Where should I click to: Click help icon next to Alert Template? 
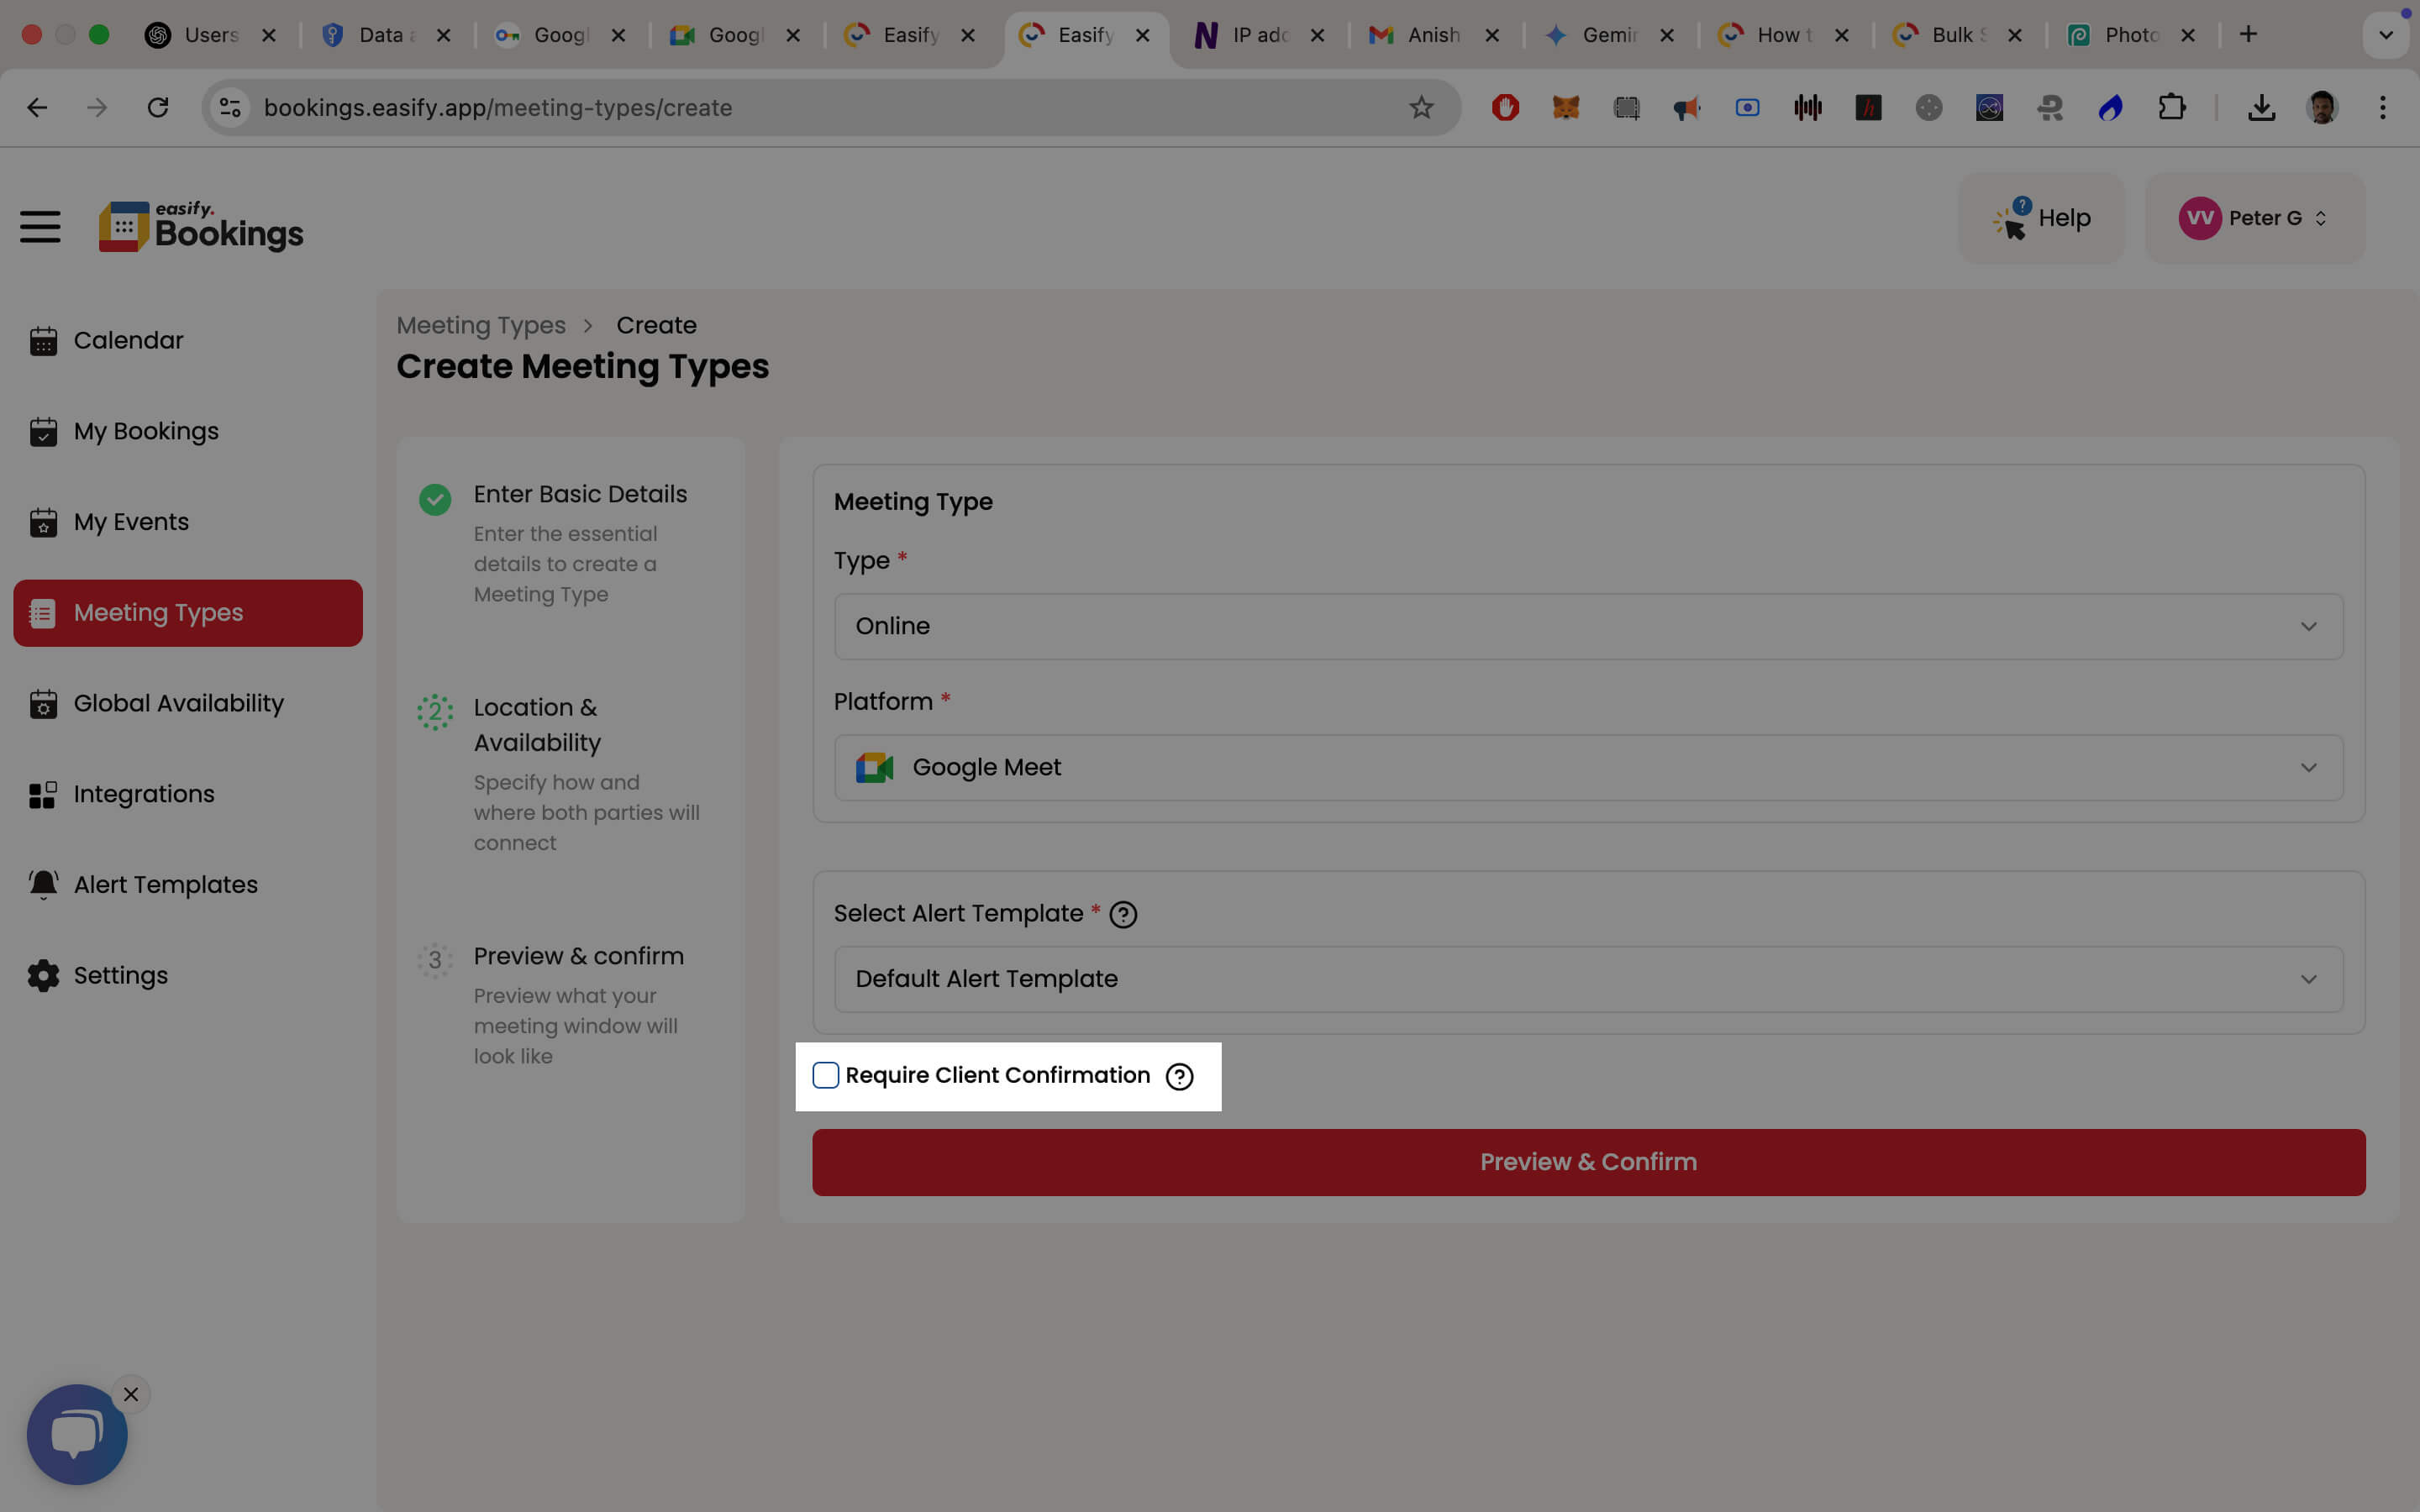tap(1123, 914)
